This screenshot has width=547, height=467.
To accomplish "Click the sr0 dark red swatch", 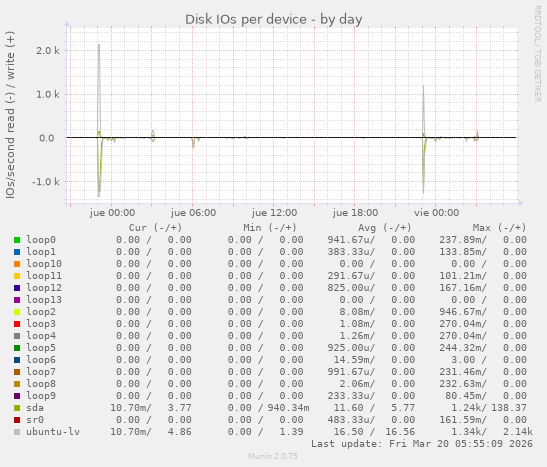I will pos(17,420).
